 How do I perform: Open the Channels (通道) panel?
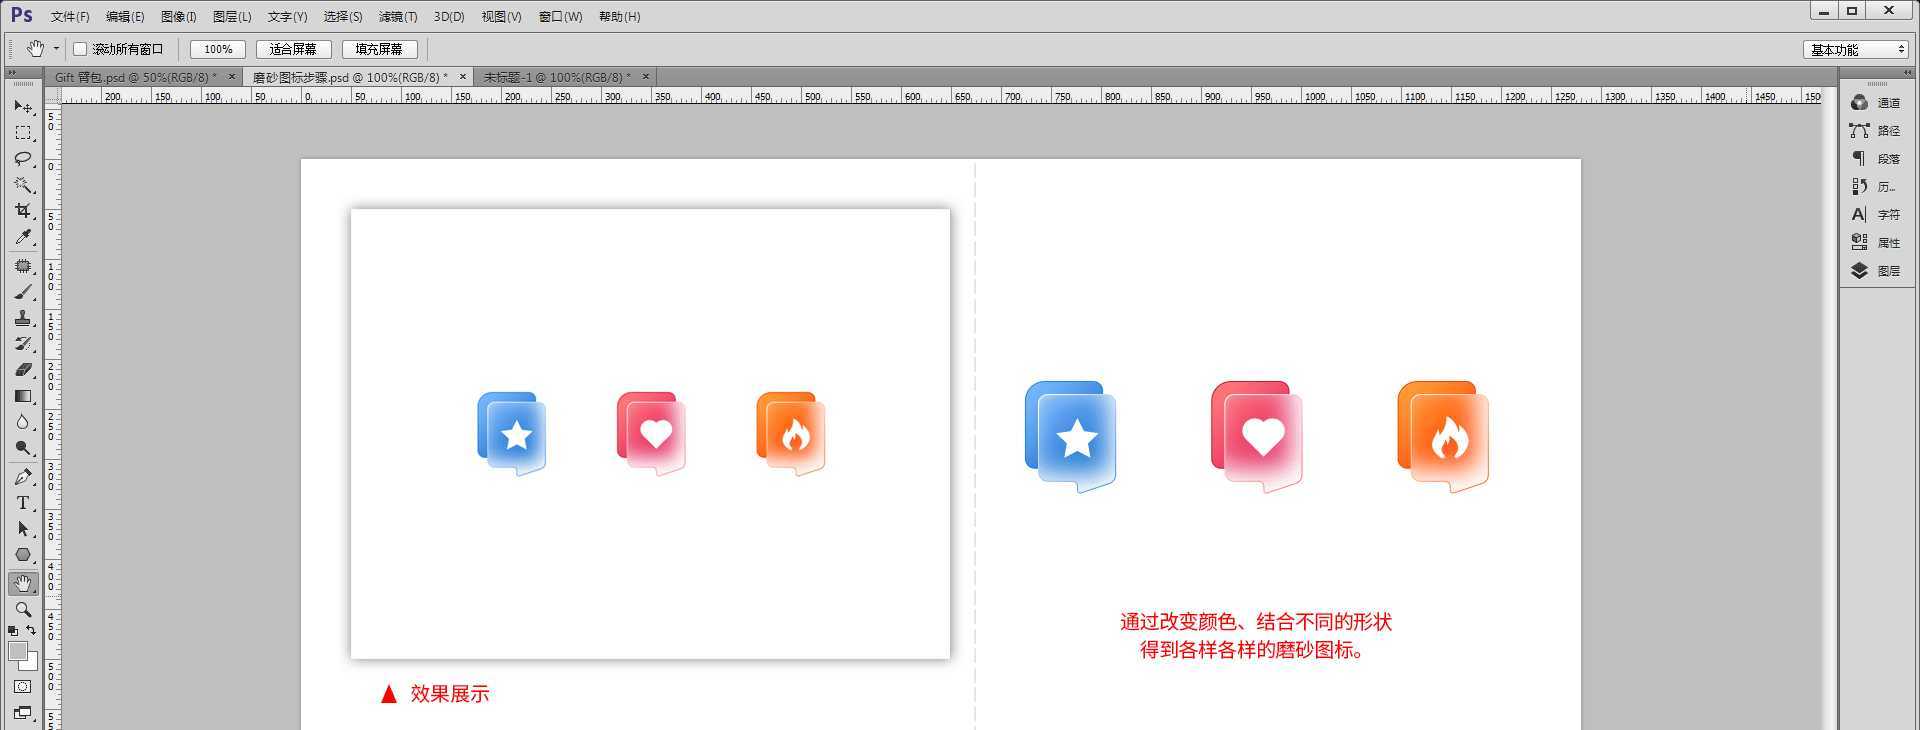coord(1875,103)
